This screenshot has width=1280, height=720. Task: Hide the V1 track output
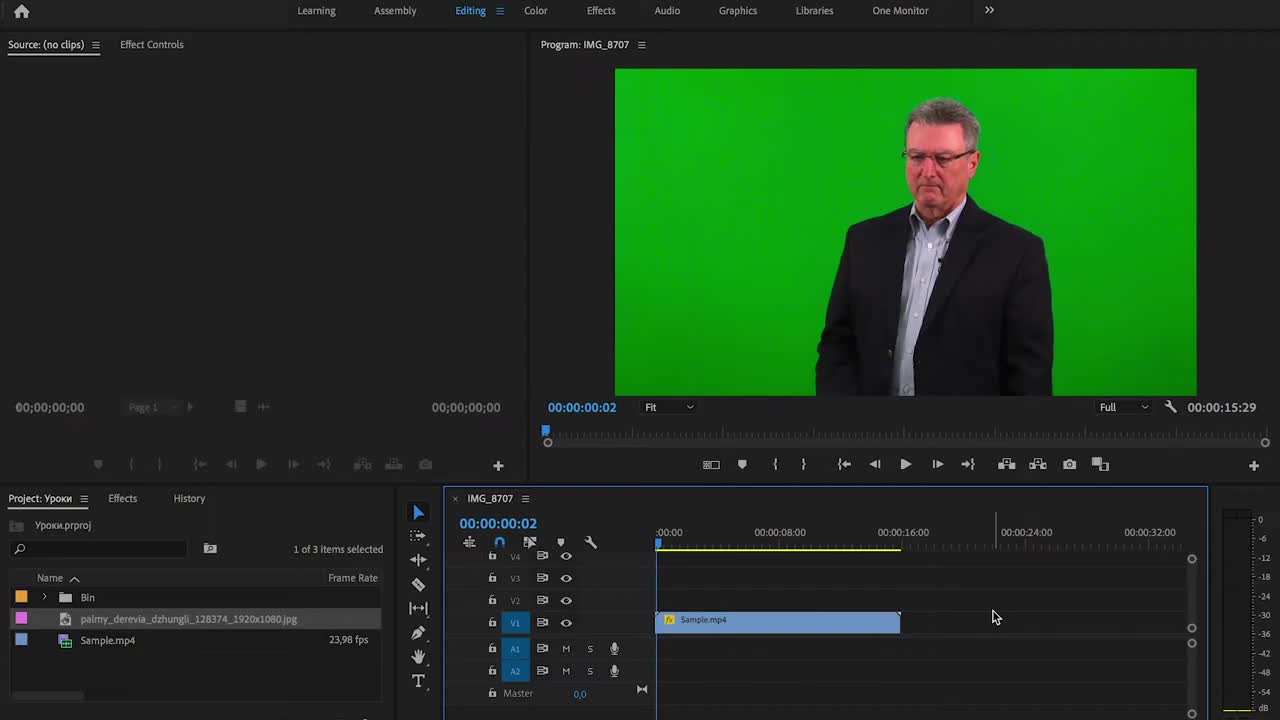[566, 623]
